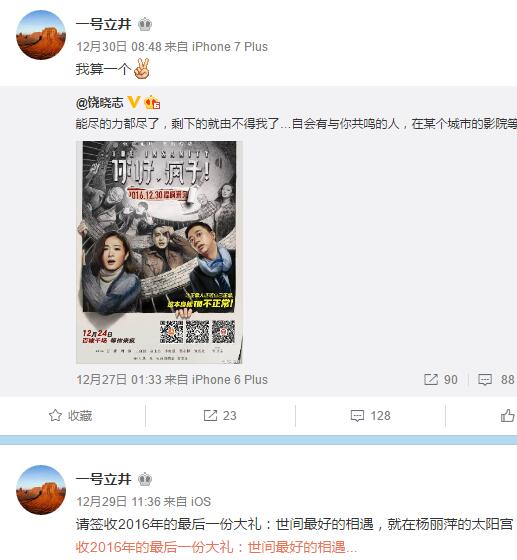
Task: Click crown badge beside second 一号立井 name
Action: point(145,479)
